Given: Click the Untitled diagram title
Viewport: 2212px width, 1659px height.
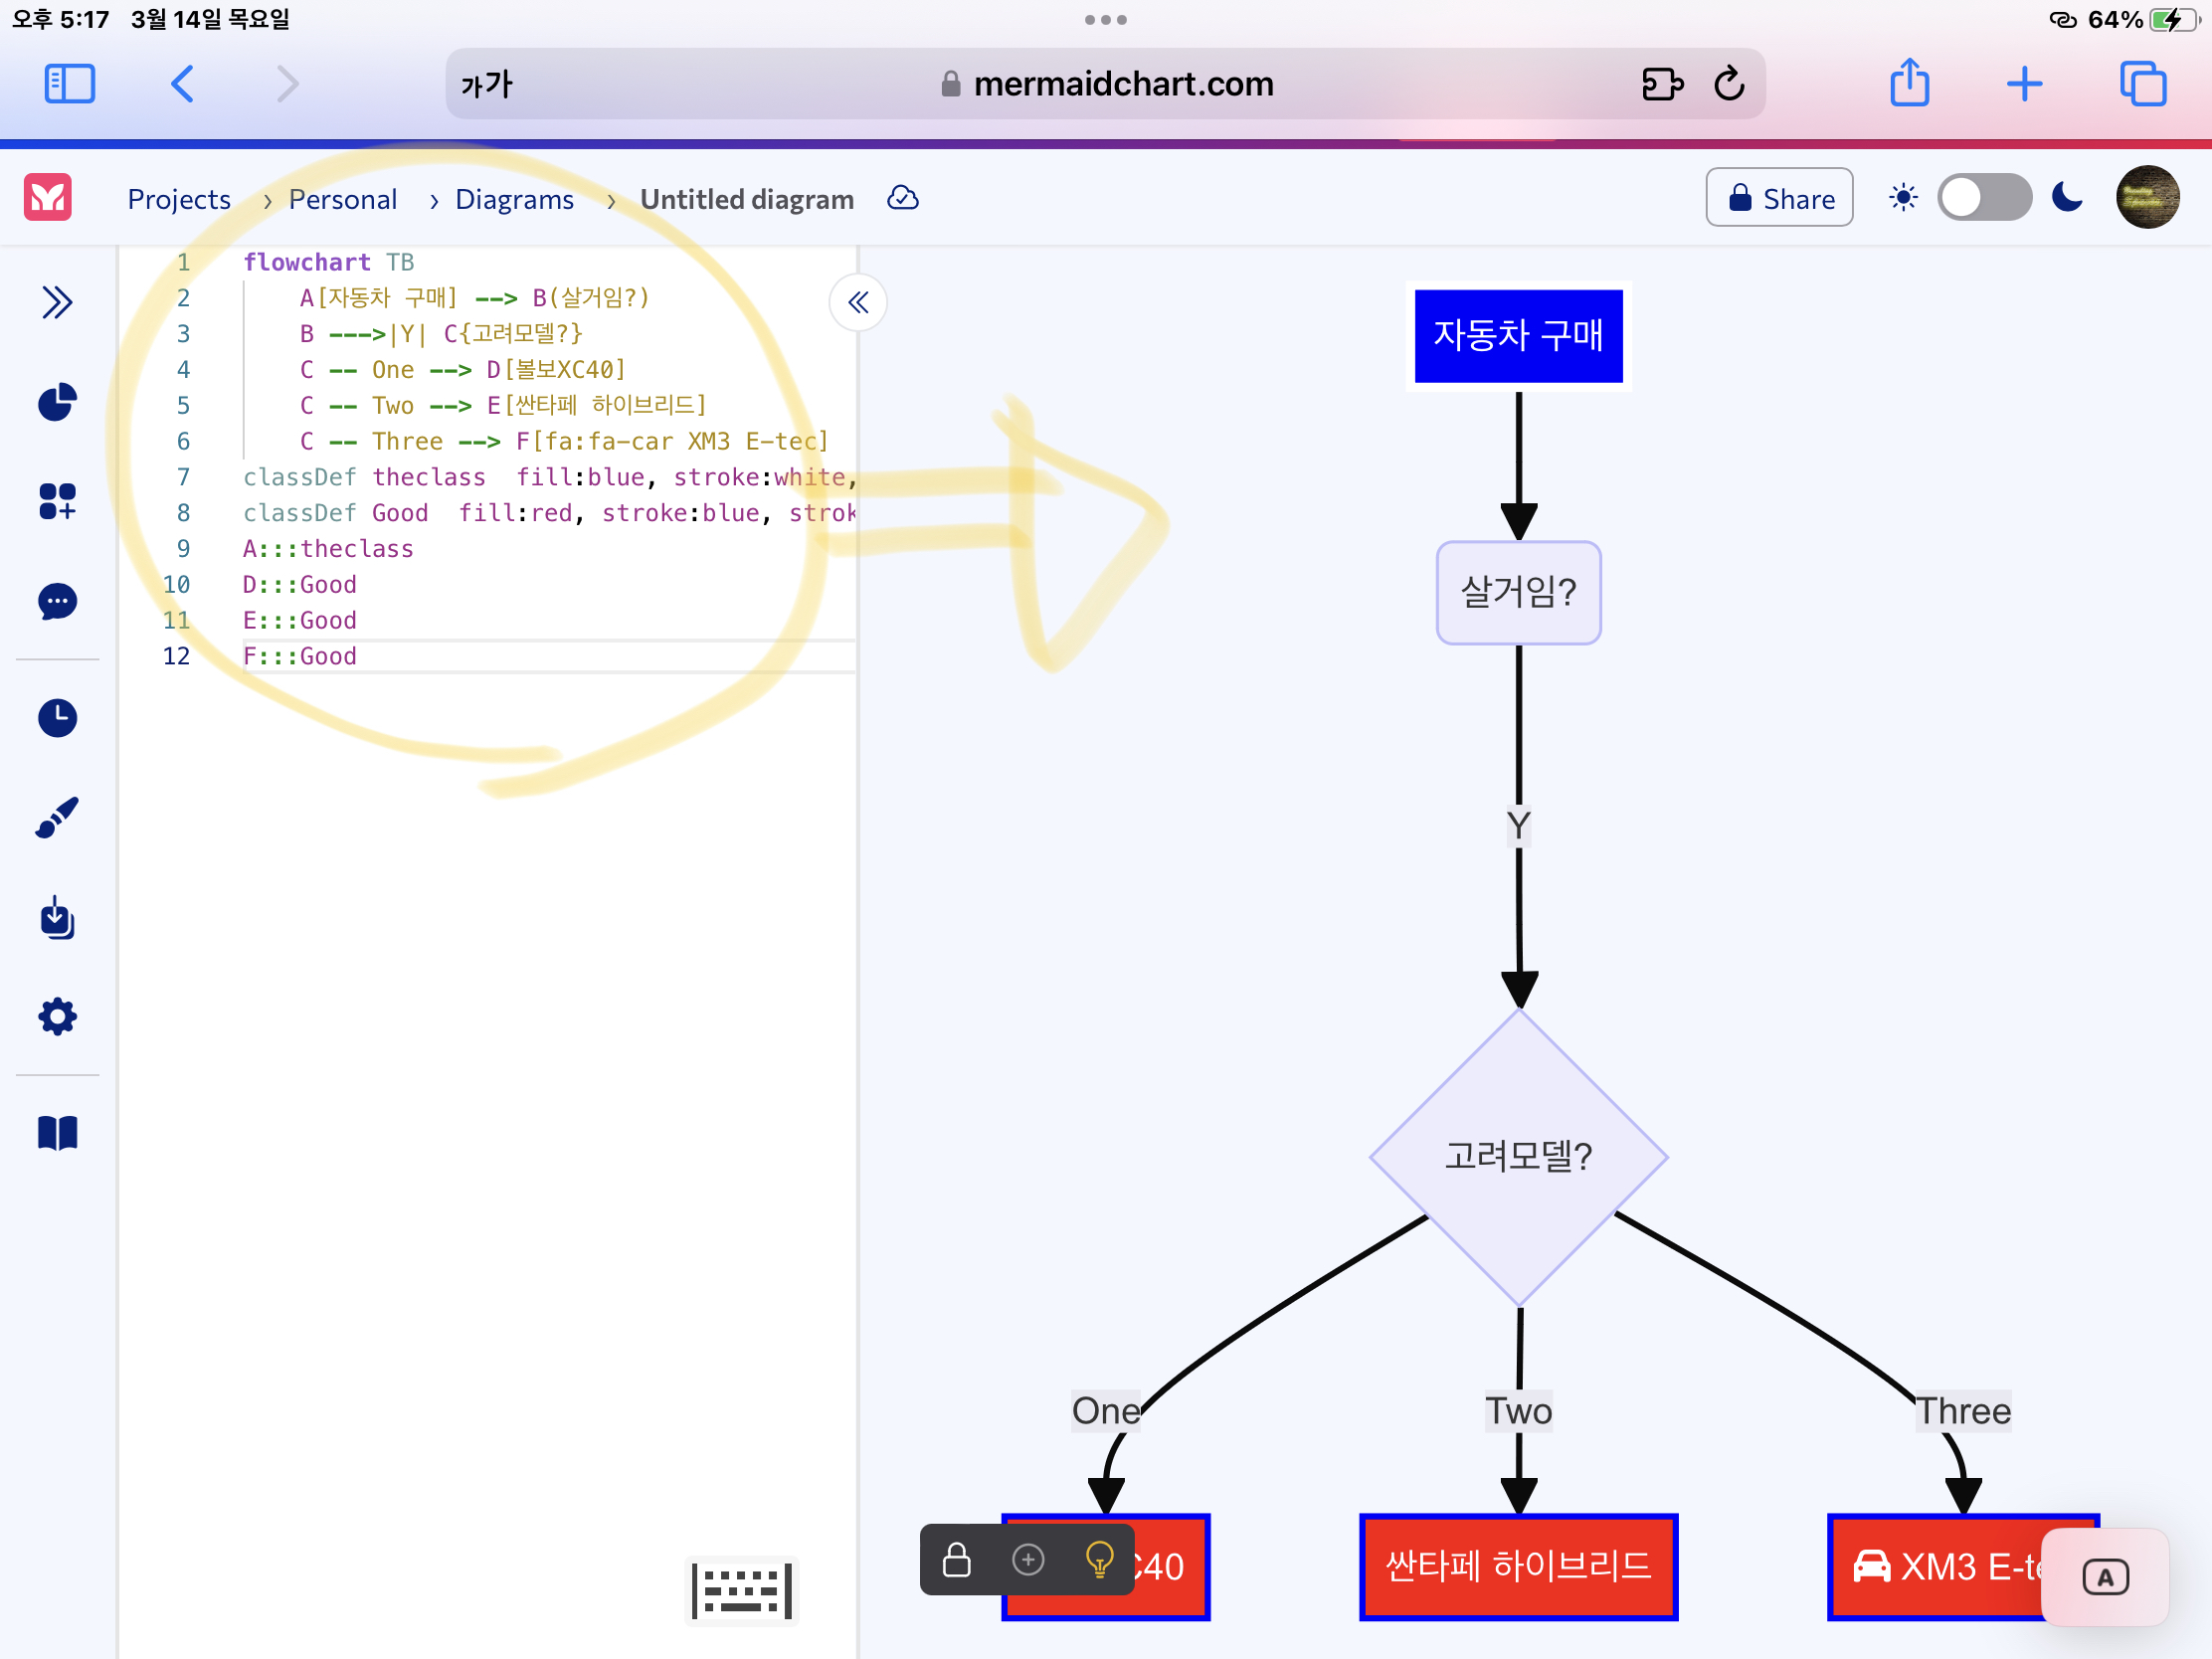Looking at the screenshot, I should [747, 199].
